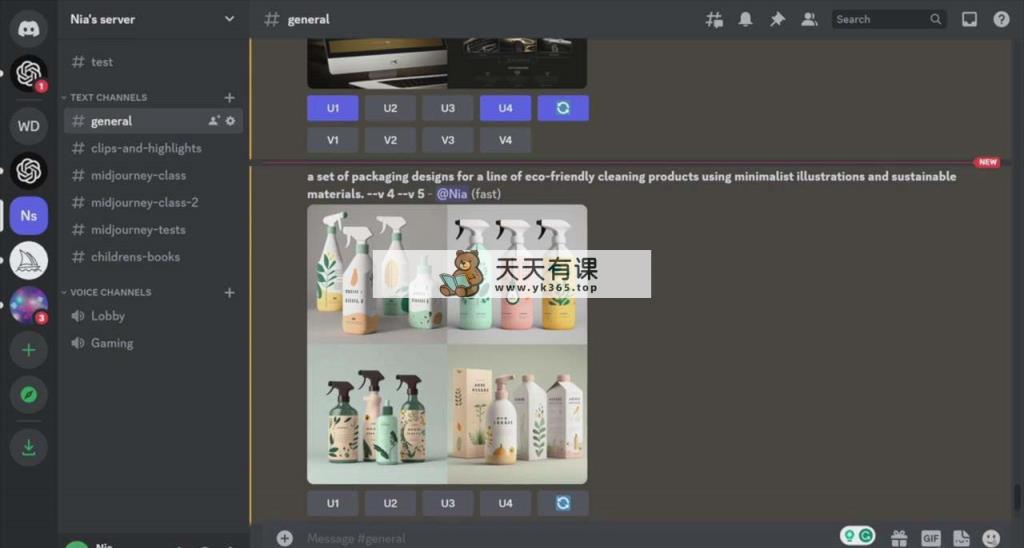Viewport: 1024px width, 548px height.
Task: Toggle the member list icon
Action: (809, 20)
